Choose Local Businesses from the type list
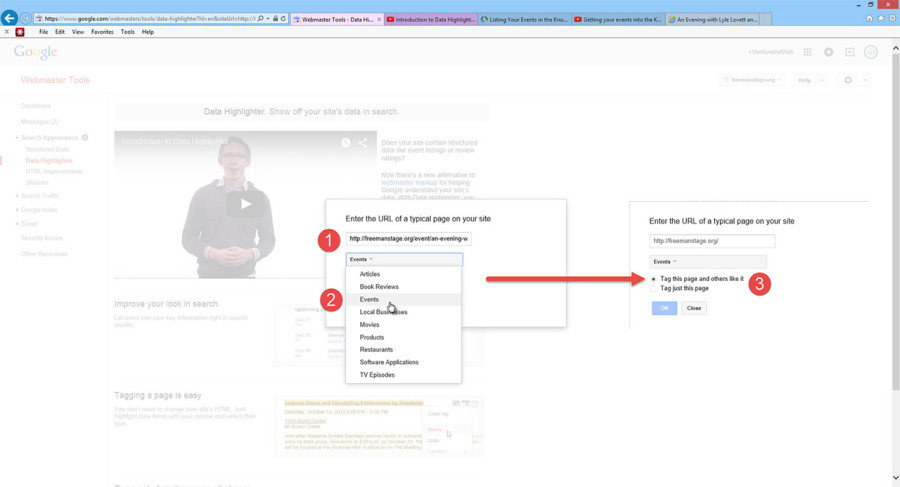The width and height of the screenshot is (900, 487). coord(403,312)
